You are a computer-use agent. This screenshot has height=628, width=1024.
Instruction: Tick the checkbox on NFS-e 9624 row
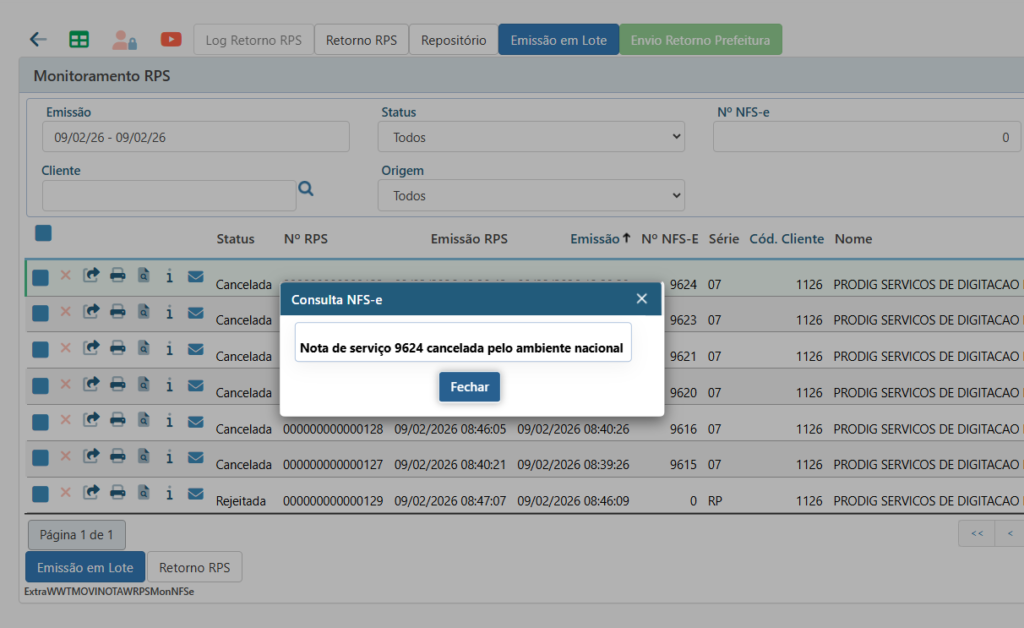click(40, 277)
